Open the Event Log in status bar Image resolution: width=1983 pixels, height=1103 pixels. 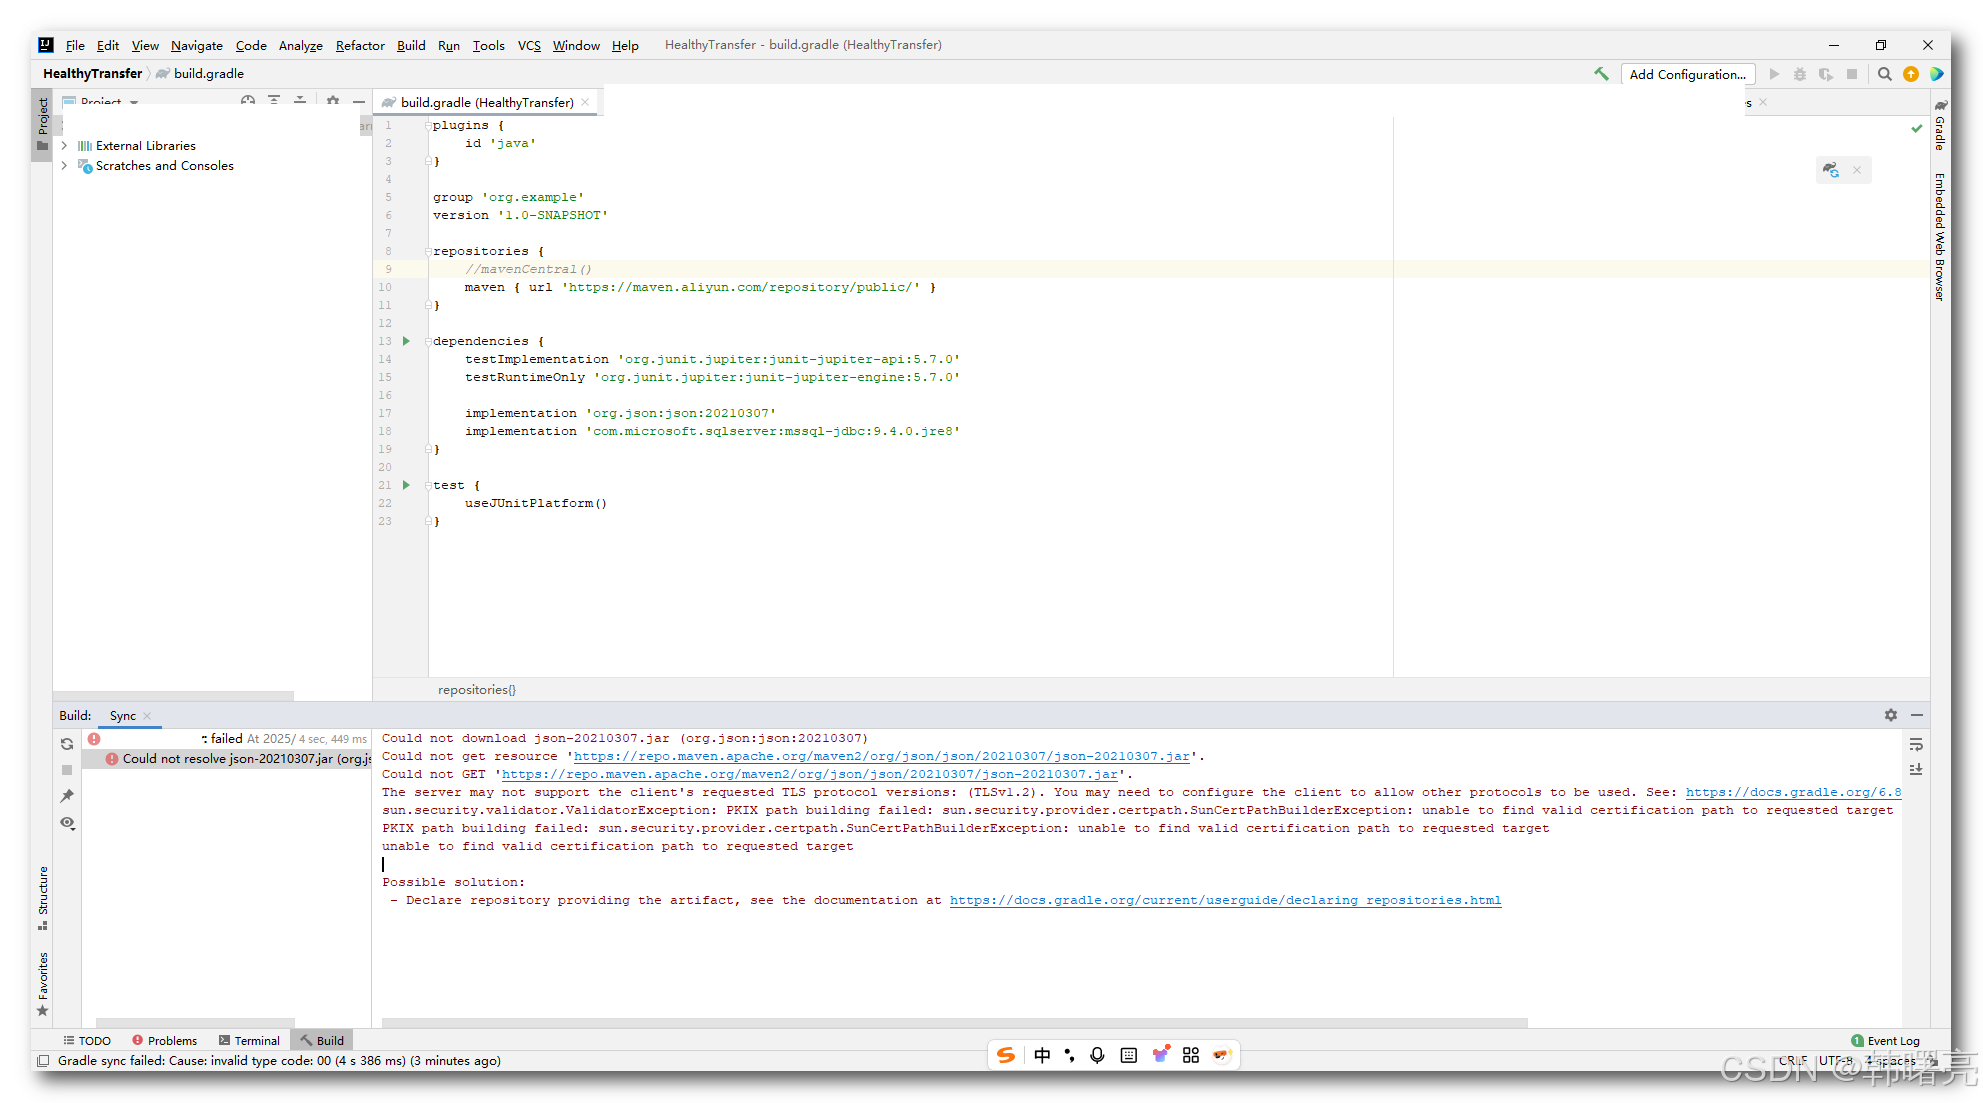click(1885, 1041)
